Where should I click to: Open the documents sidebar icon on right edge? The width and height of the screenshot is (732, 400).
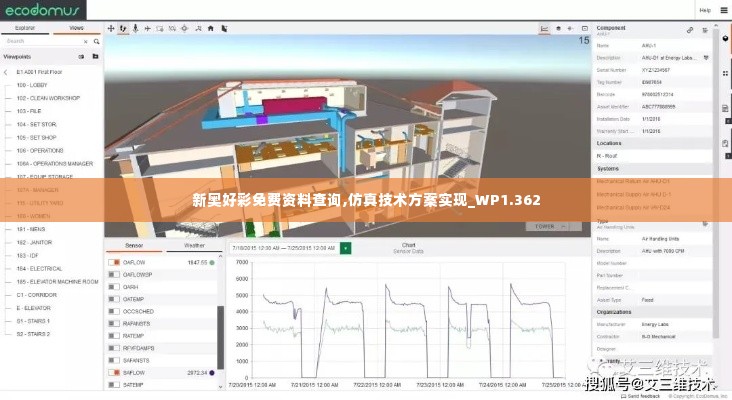725,108
